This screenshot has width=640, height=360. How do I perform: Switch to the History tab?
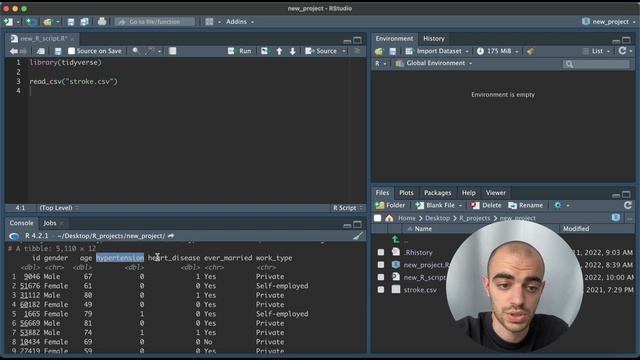(x=433, y=38)
